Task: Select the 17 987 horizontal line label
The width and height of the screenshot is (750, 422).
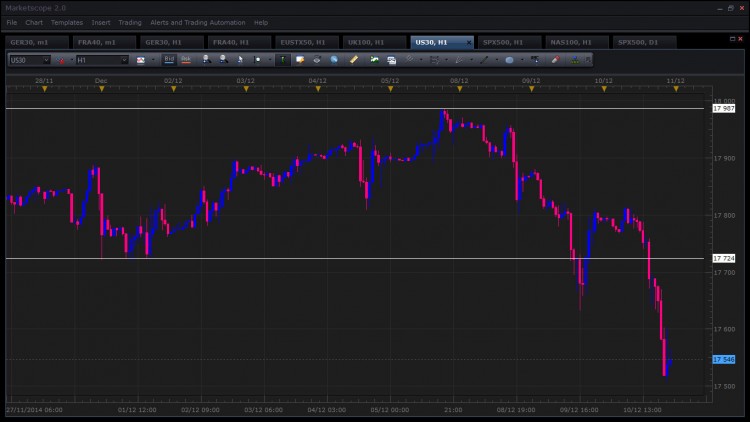Action: [724, 109]
